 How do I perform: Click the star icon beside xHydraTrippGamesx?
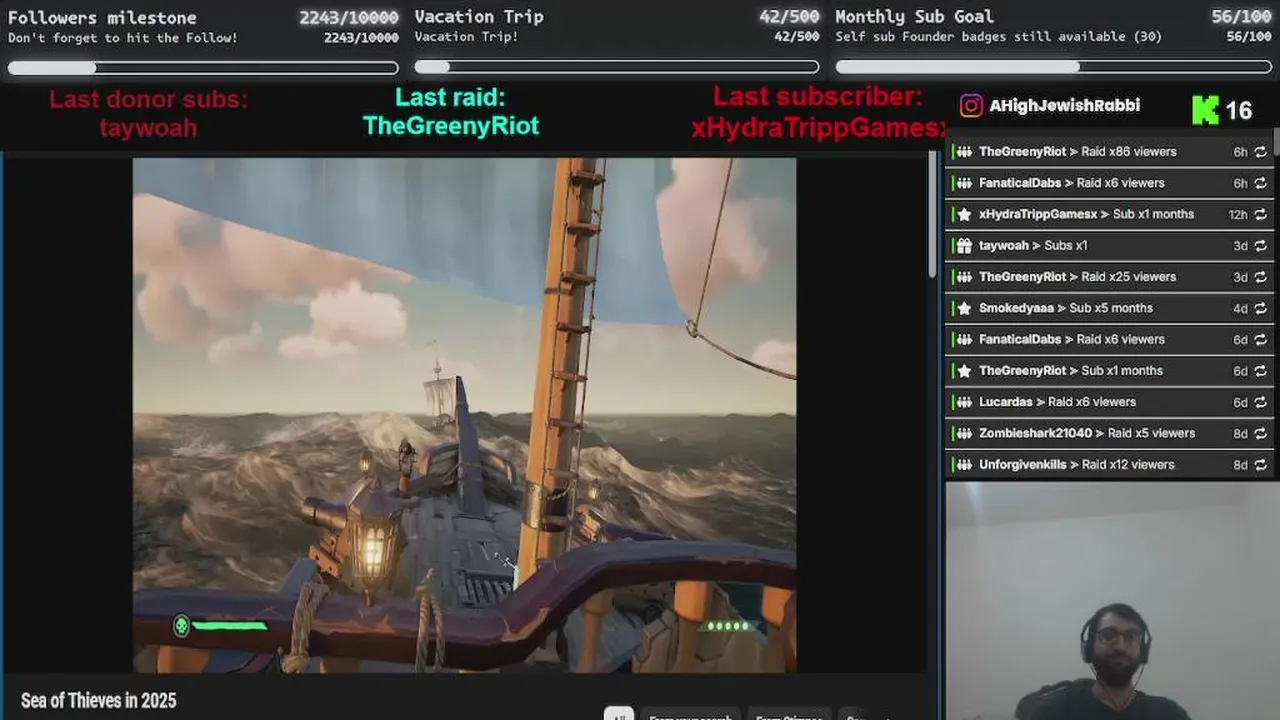(963, 214)
